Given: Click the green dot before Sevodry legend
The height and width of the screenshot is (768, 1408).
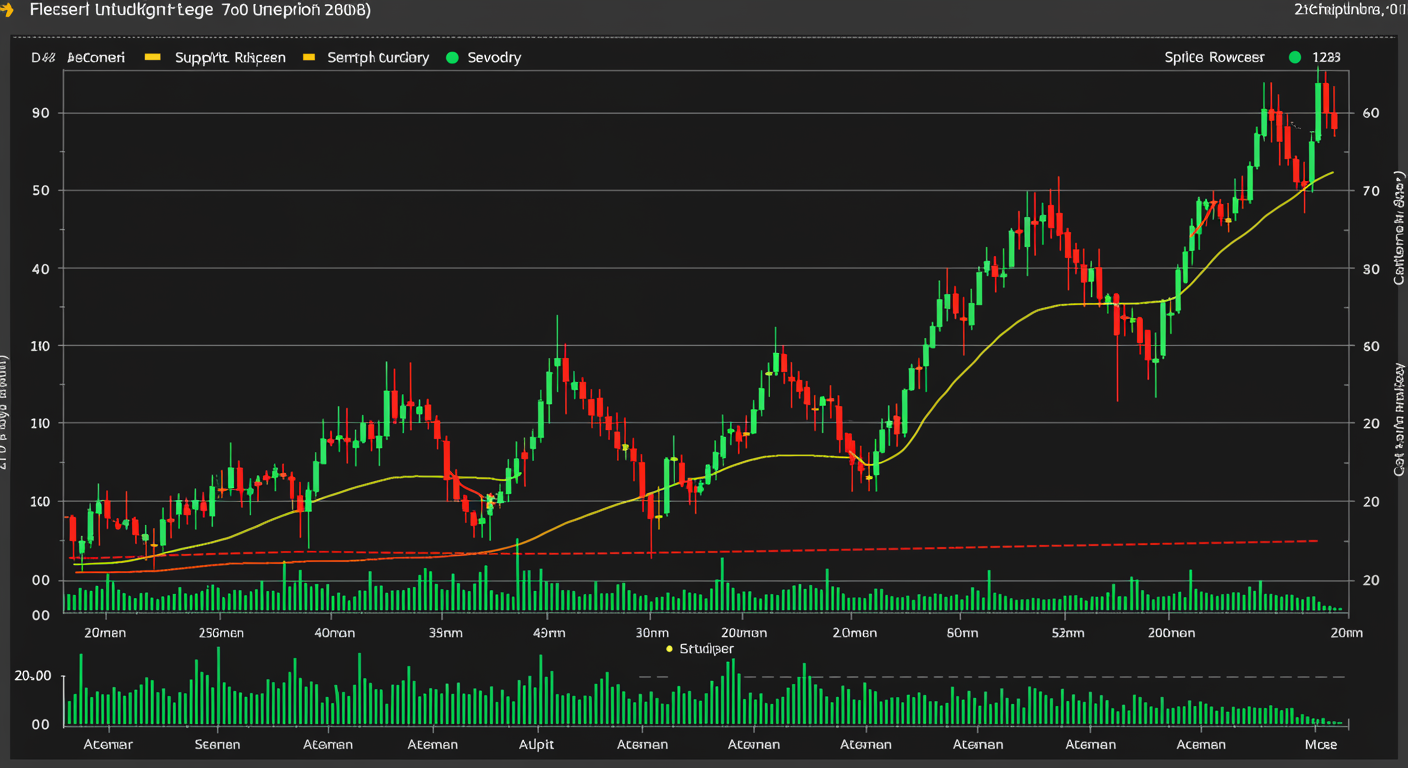Looking at the screenshot, I should point(451,58).
